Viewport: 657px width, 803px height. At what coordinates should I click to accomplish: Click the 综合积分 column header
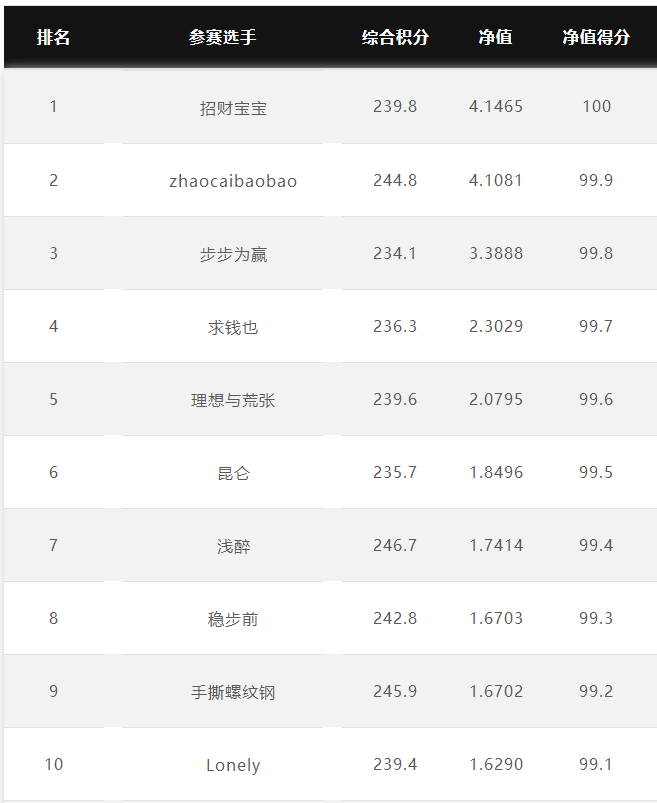point(395,37)
